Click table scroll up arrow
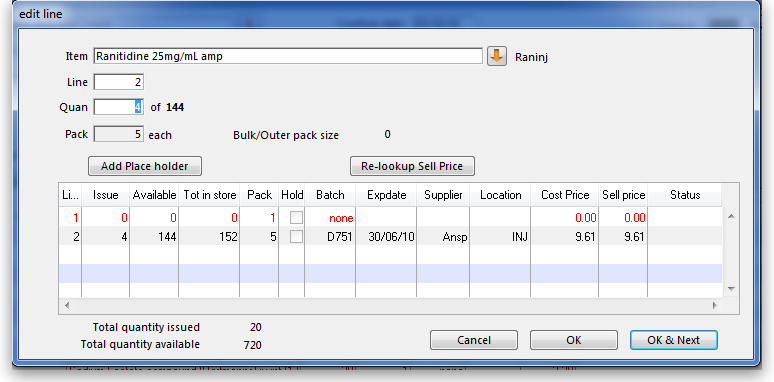 pos(732,216)
